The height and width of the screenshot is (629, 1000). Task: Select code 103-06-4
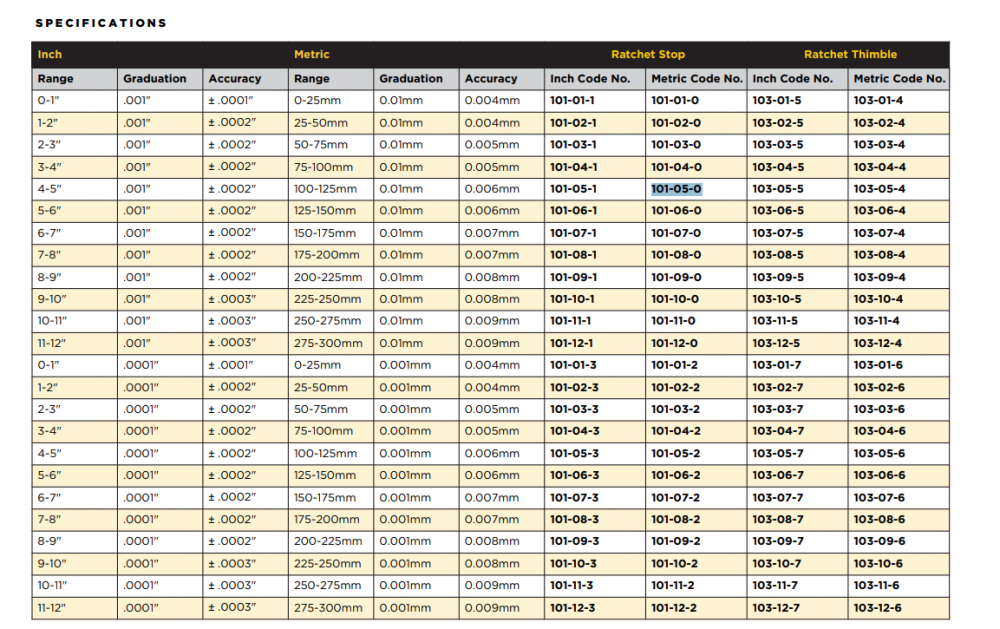(879, 211)
